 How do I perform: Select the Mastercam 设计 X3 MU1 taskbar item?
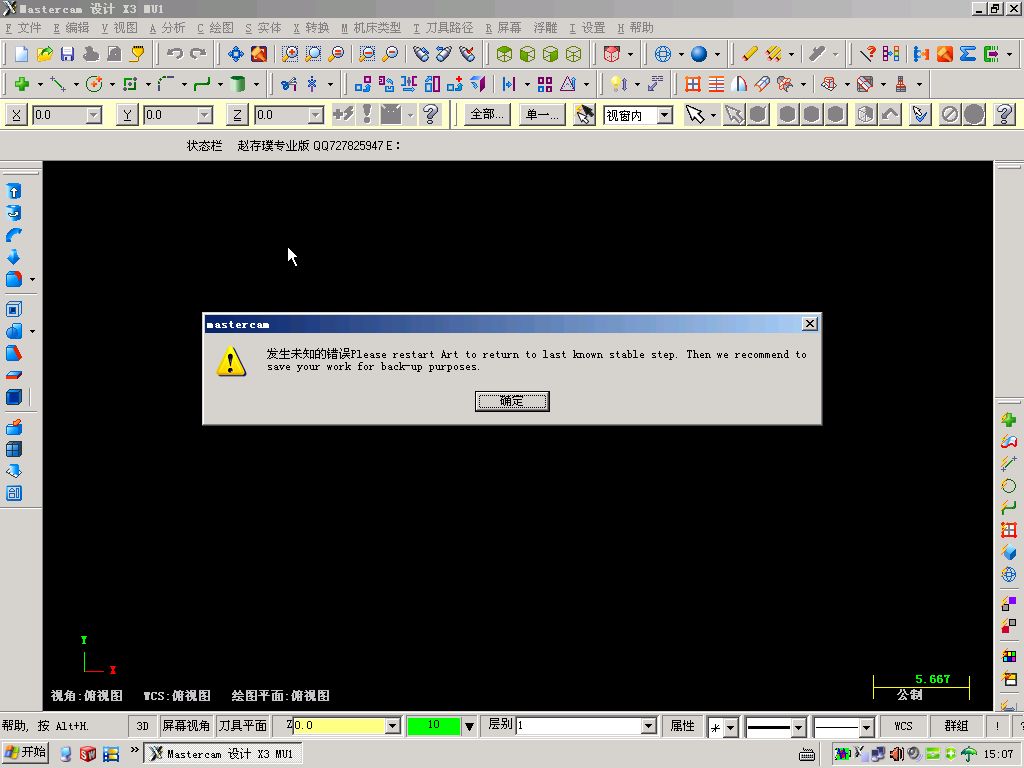tap(222, 754)
